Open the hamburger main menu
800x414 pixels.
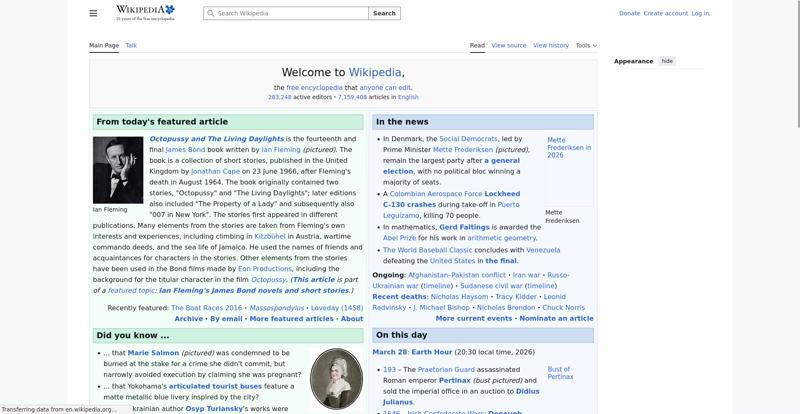click(x=93, y=13)
